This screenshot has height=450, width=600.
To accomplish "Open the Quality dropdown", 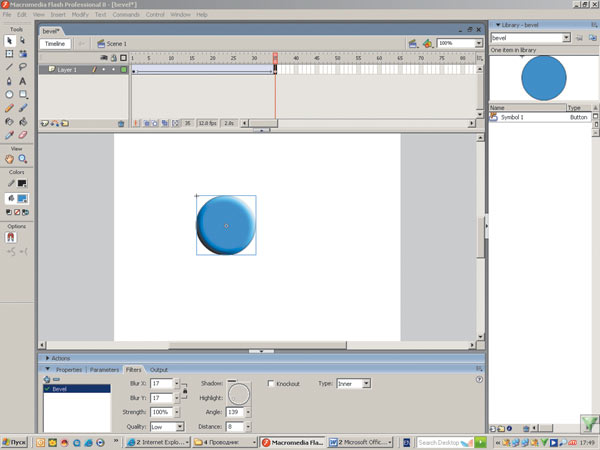I will [x=166, y=426].
